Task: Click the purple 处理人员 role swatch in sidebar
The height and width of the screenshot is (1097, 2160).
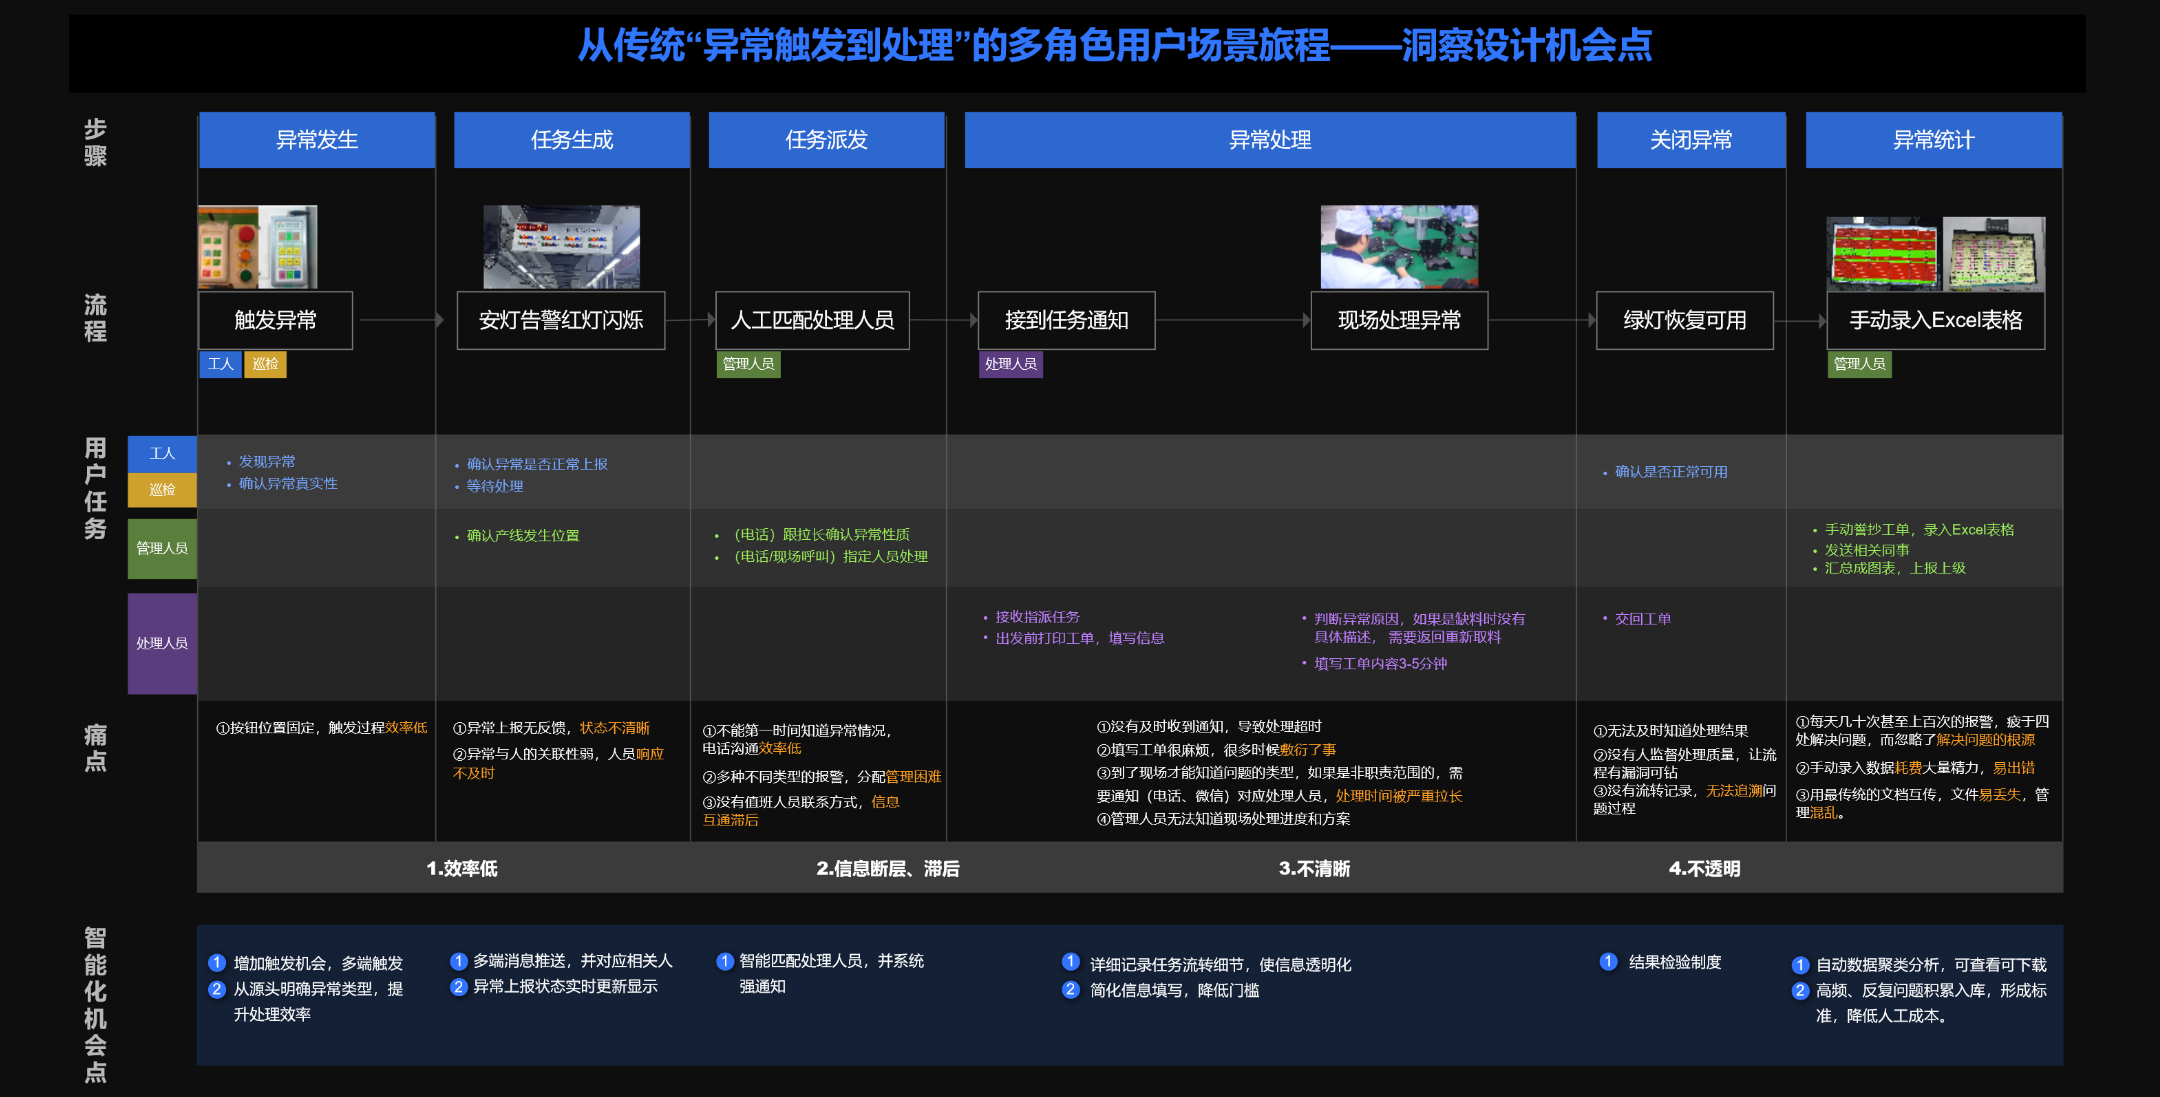Action: tap(162, 643)
